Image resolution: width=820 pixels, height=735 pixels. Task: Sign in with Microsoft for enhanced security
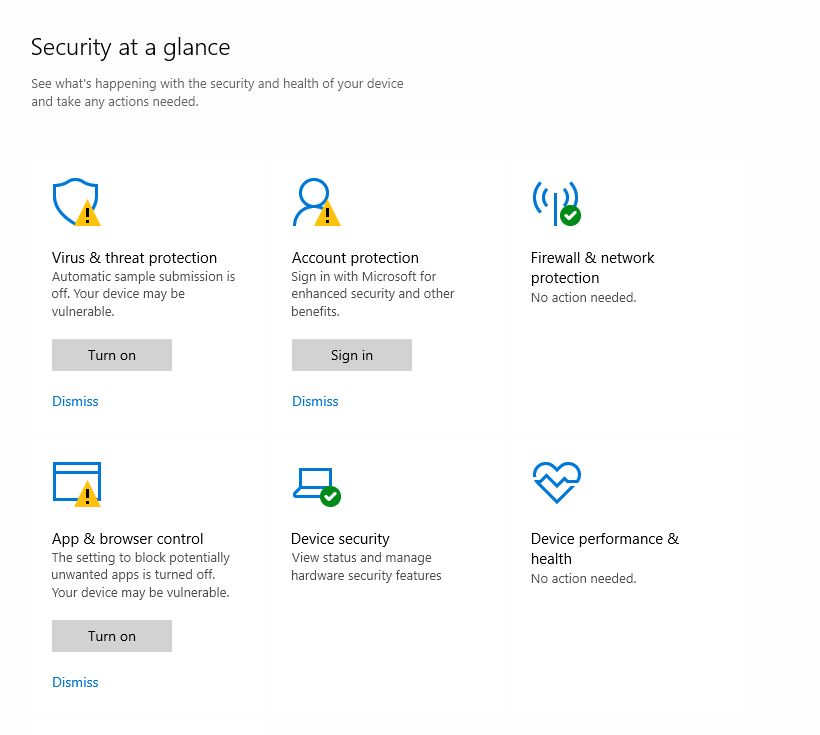[351, 355]
